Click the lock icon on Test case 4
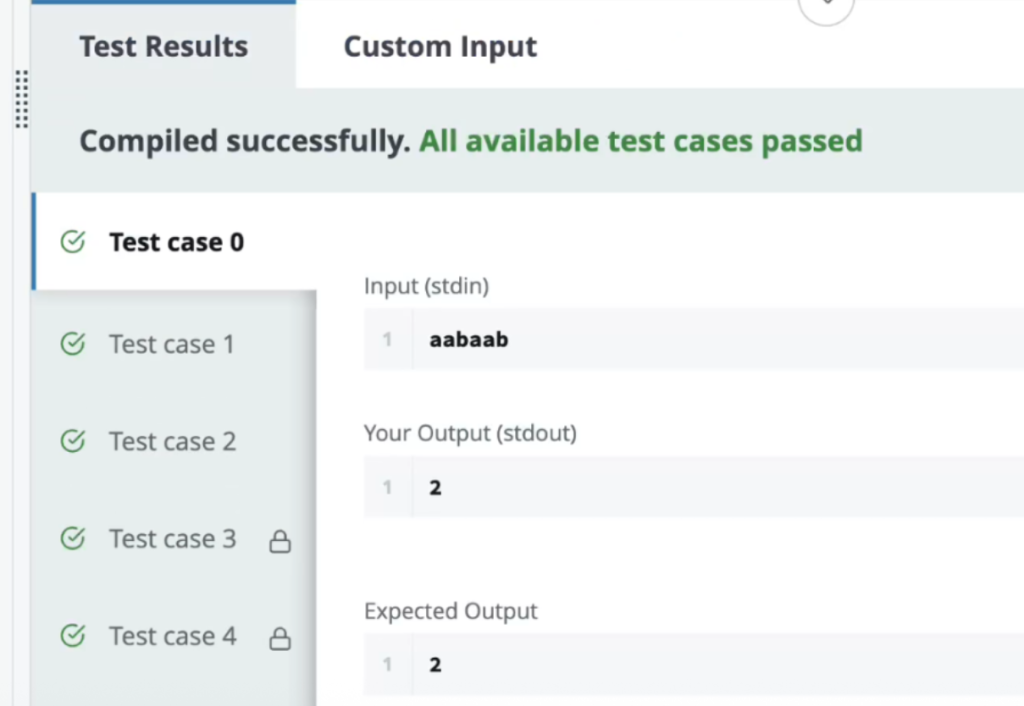 pyautogui.click(x=281, y=639)
